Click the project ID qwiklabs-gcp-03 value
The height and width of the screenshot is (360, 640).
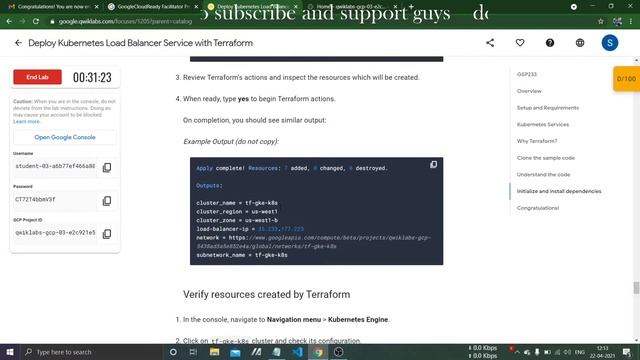point(56,232)
